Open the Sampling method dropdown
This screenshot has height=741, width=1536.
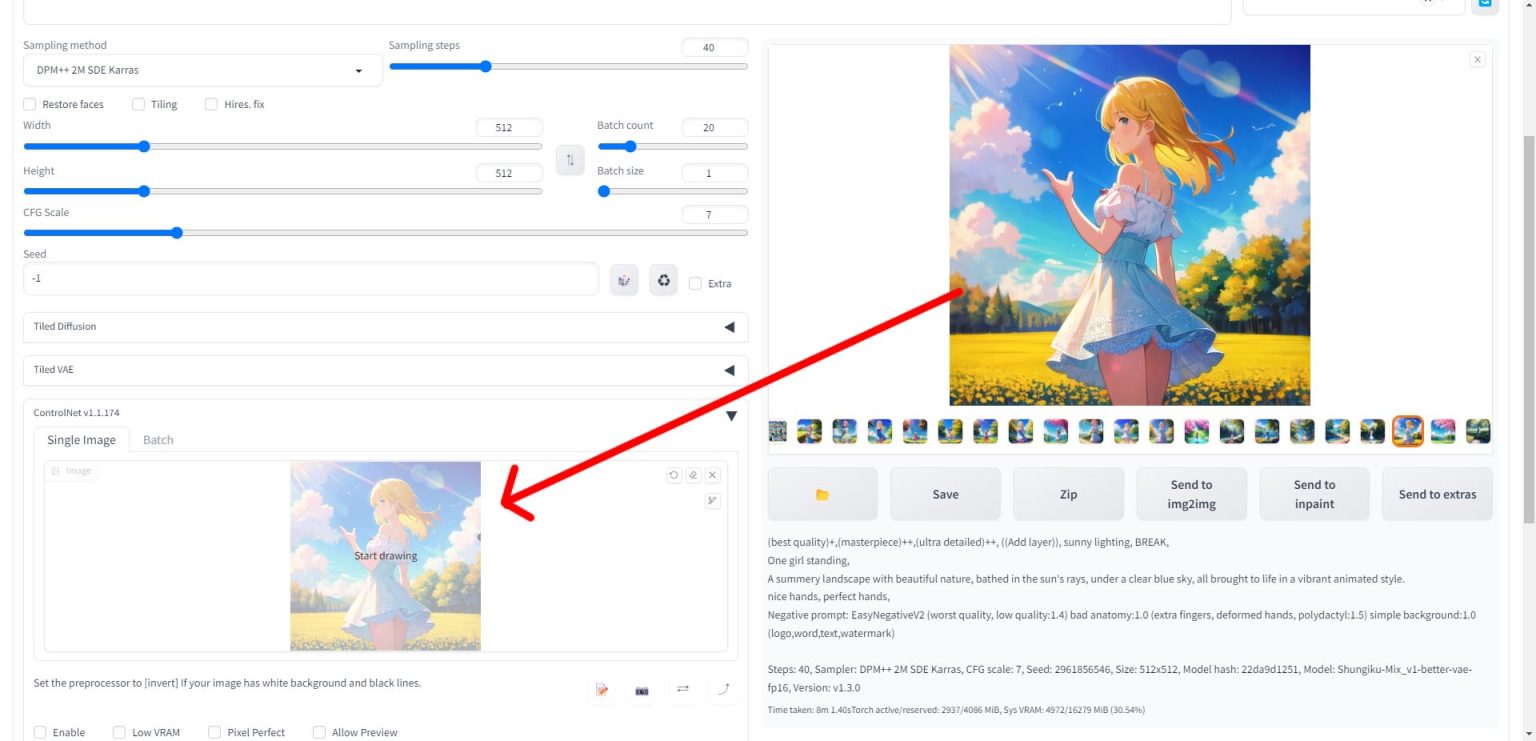point(202,71)
